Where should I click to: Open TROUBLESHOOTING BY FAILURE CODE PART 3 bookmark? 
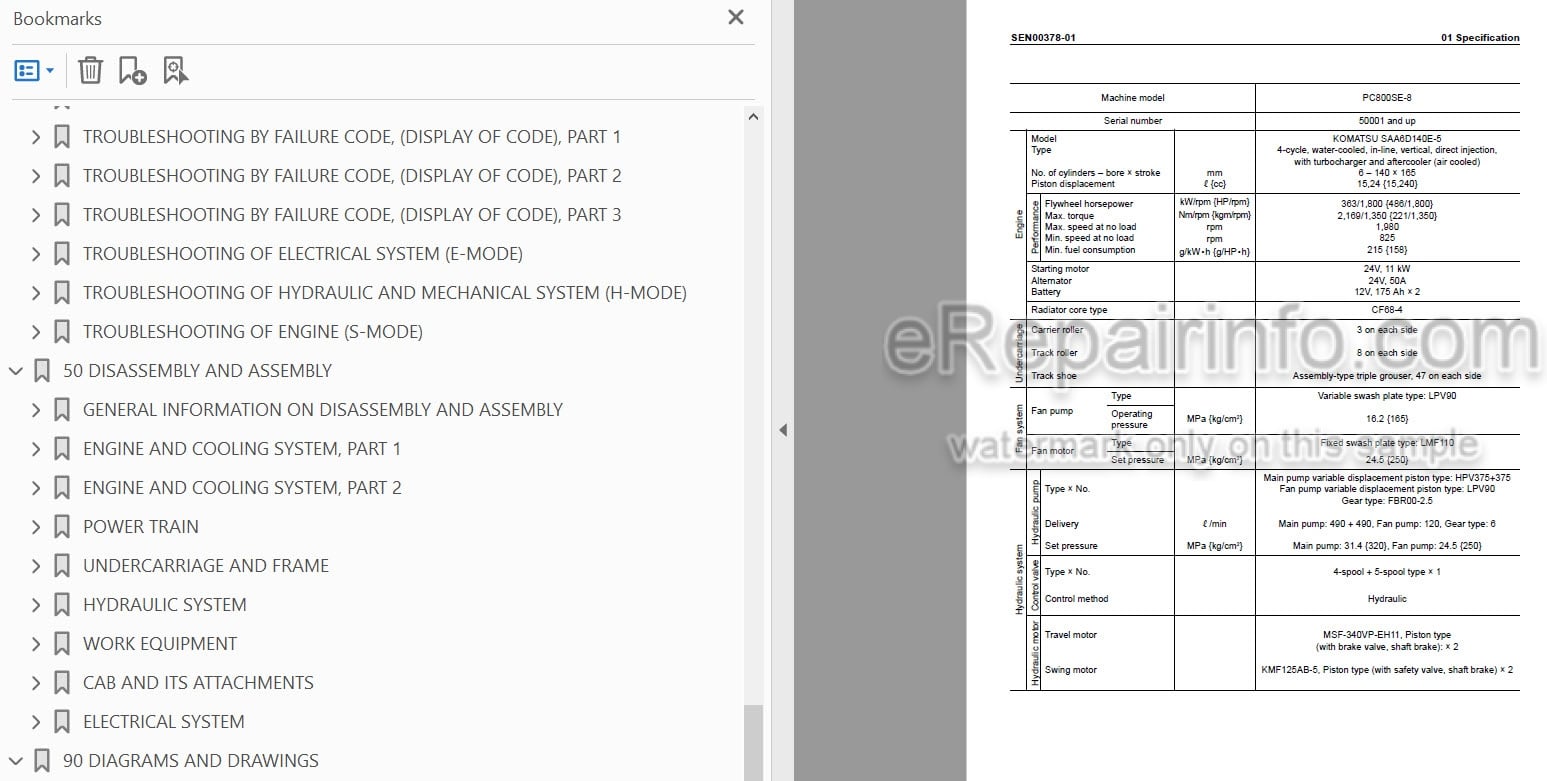coord(352,215)
